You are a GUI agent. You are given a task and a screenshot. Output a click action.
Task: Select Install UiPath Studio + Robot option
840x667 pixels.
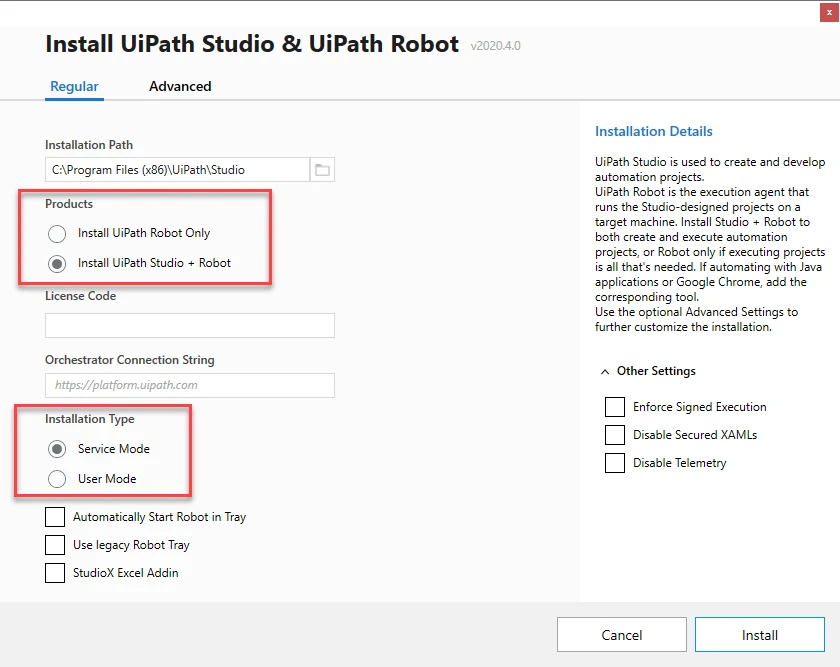point(57,264)
